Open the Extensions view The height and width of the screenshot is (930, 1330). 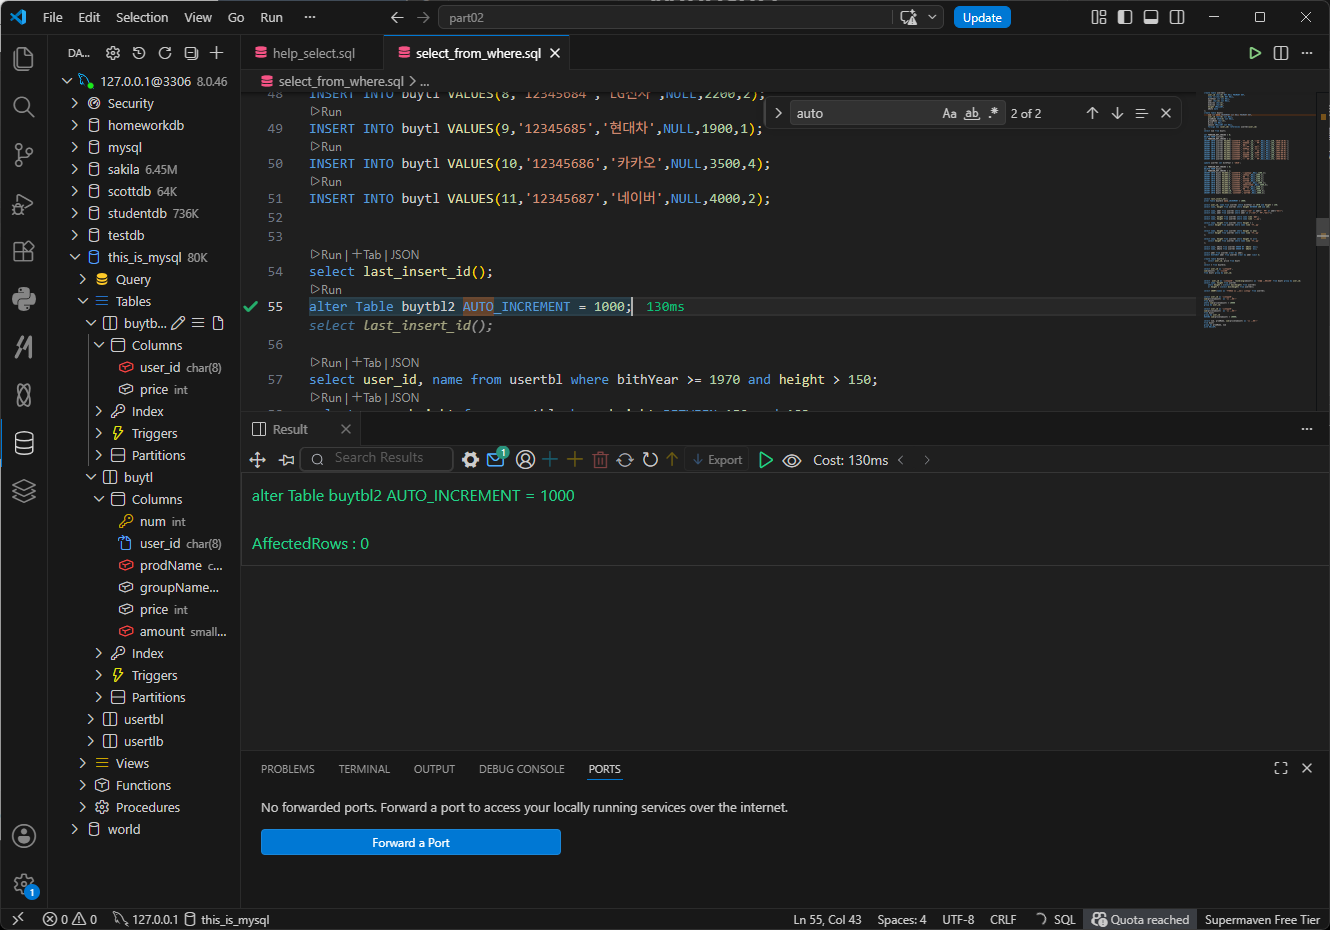click(24, 251)
